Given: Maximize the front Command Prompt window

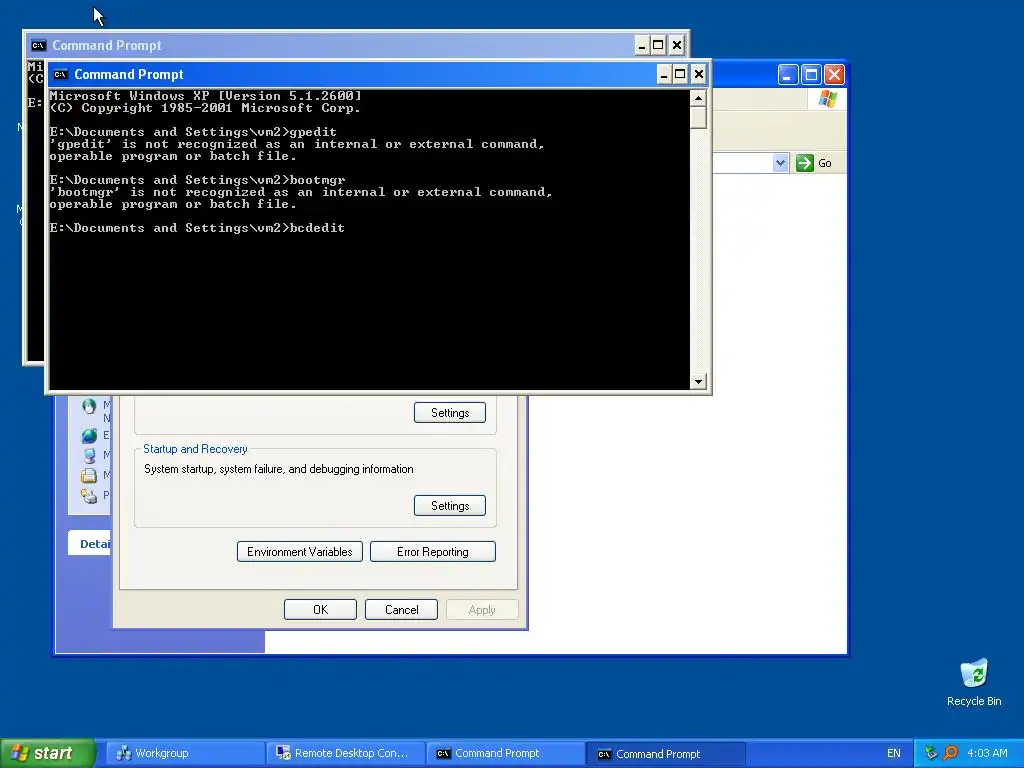Looking at the screenshot, I should [x=680, y=74].
